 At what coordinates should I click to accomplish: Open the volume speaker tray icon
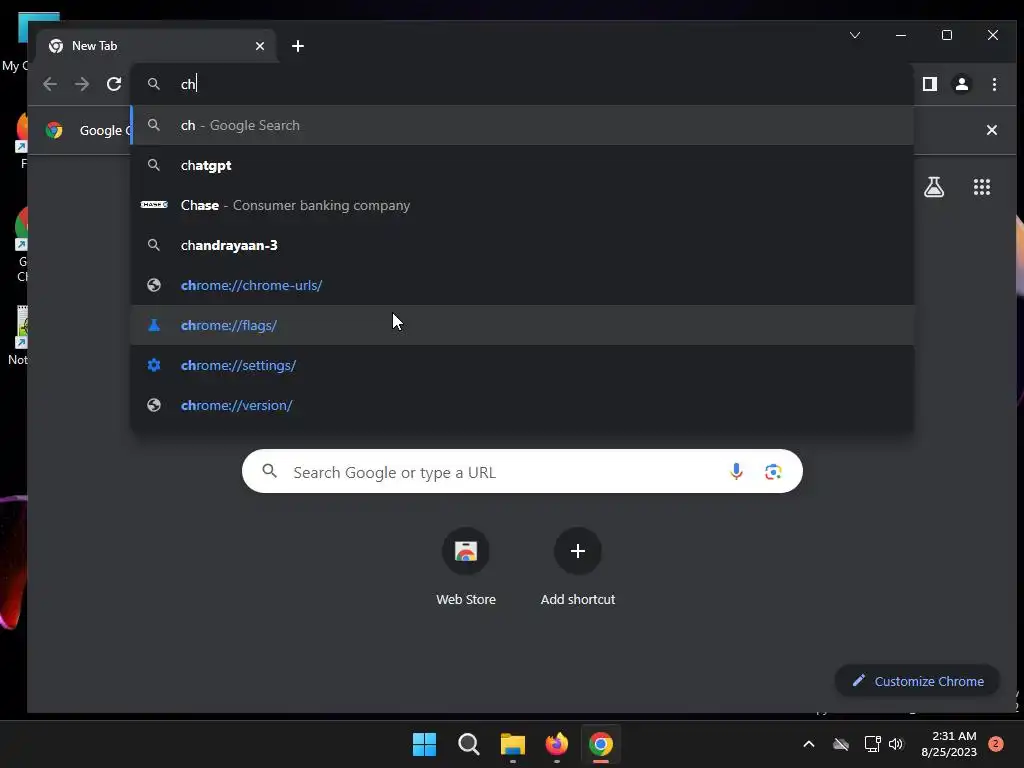pyautogui.click(x=895, y=744)
